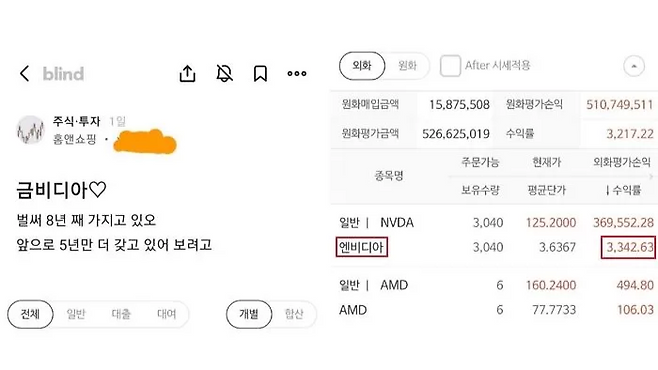Open the 주식·투자 topic channel link
Image resolution: width=658 pixels, height=370 pixels.
tap(76, 121)
